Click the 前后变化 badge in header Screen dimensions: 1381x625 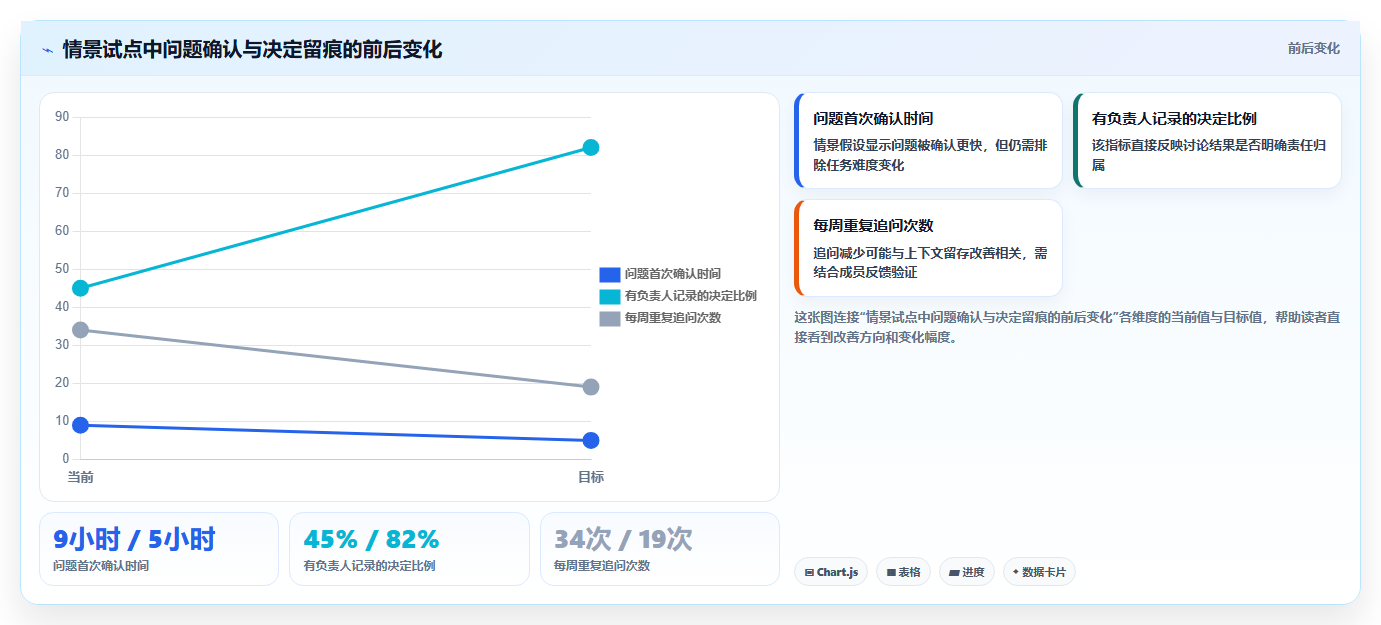pos(1313,49)
